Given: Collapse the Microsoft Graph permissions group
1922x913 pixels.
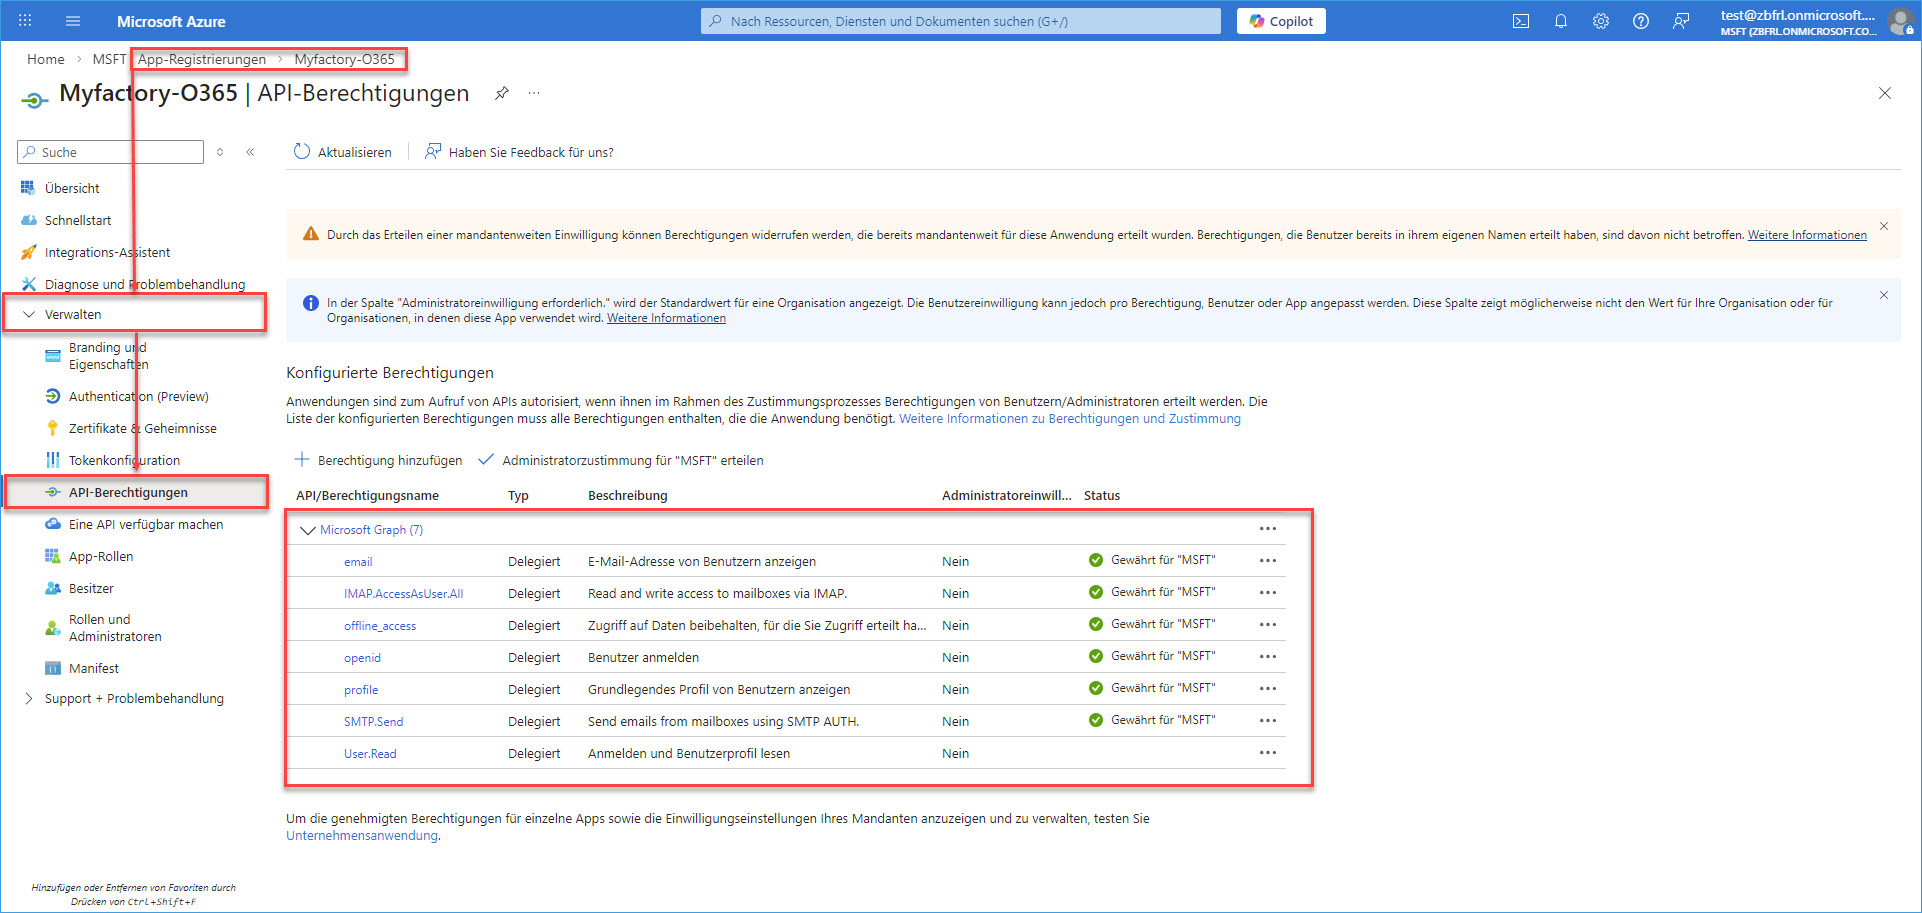Looking at the screenshot, I should [308, 529].
